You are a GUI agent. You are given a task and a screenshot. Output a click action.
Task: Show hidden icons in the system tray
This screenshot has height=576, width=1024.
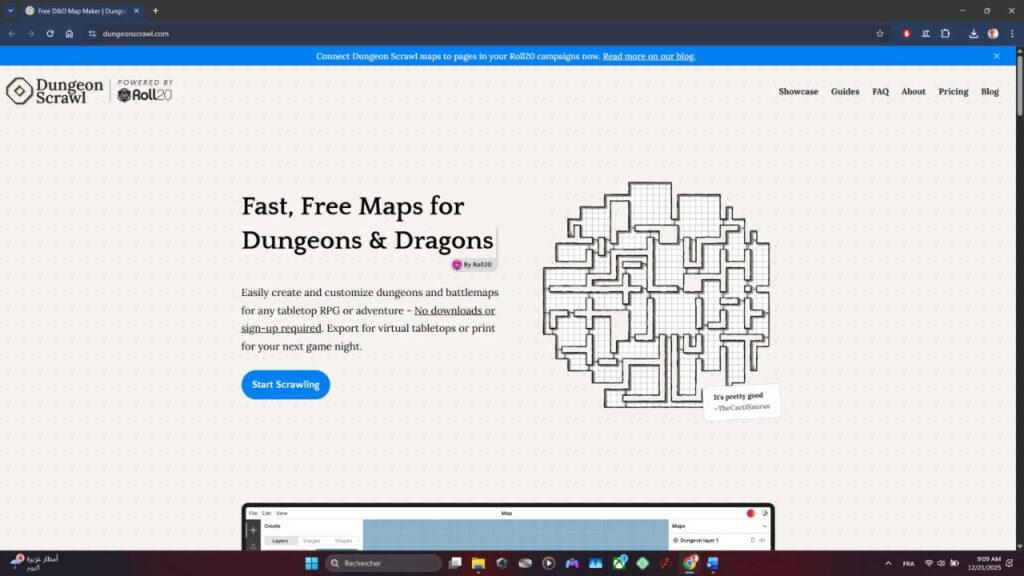tap(888, 563)
